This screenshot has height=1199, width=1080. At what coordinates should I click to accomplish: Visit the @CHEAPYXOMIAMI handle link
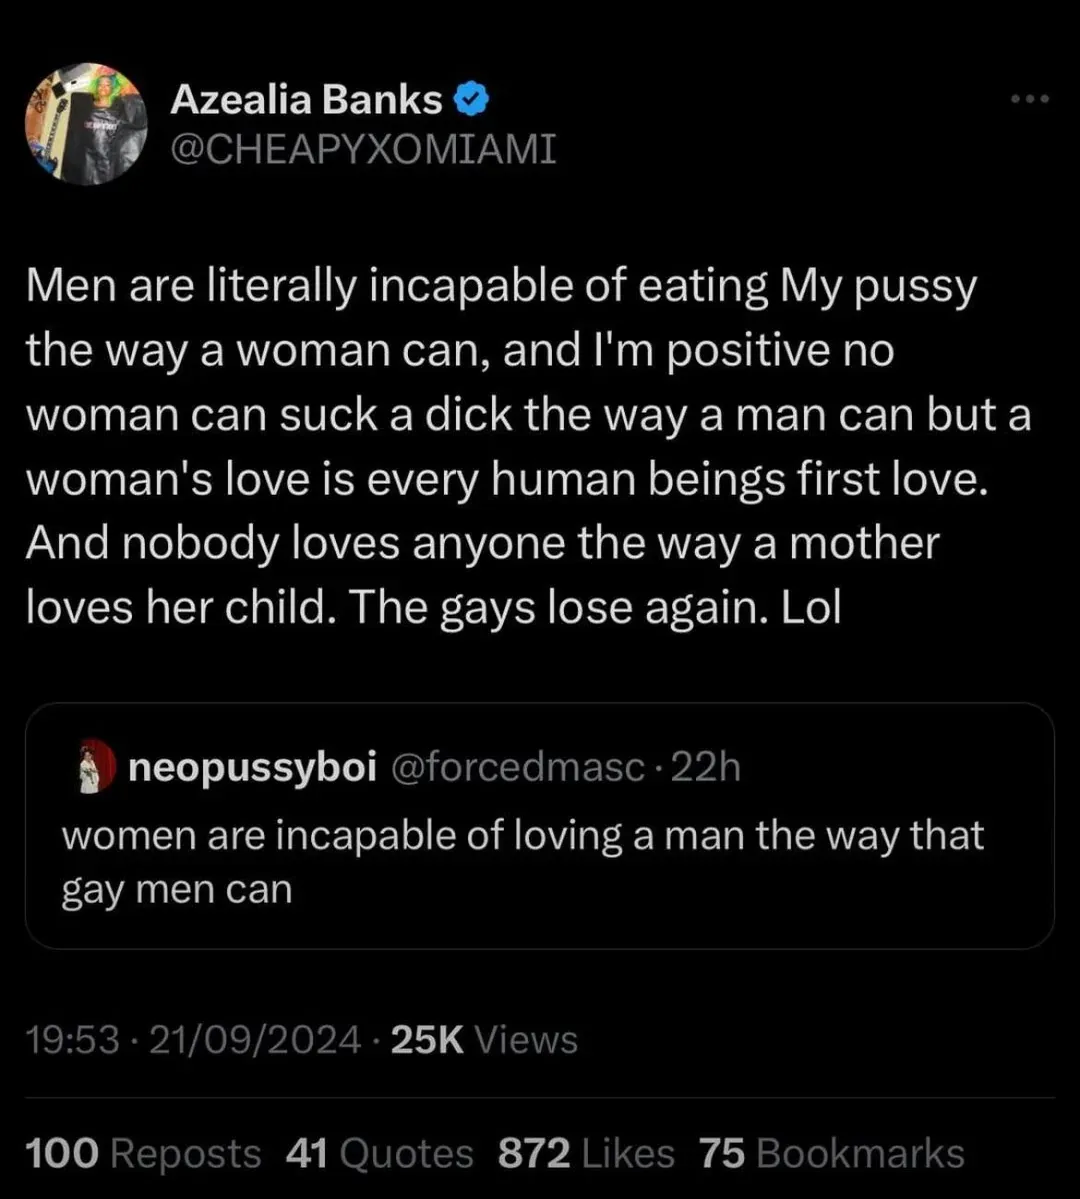coord(363,149)
